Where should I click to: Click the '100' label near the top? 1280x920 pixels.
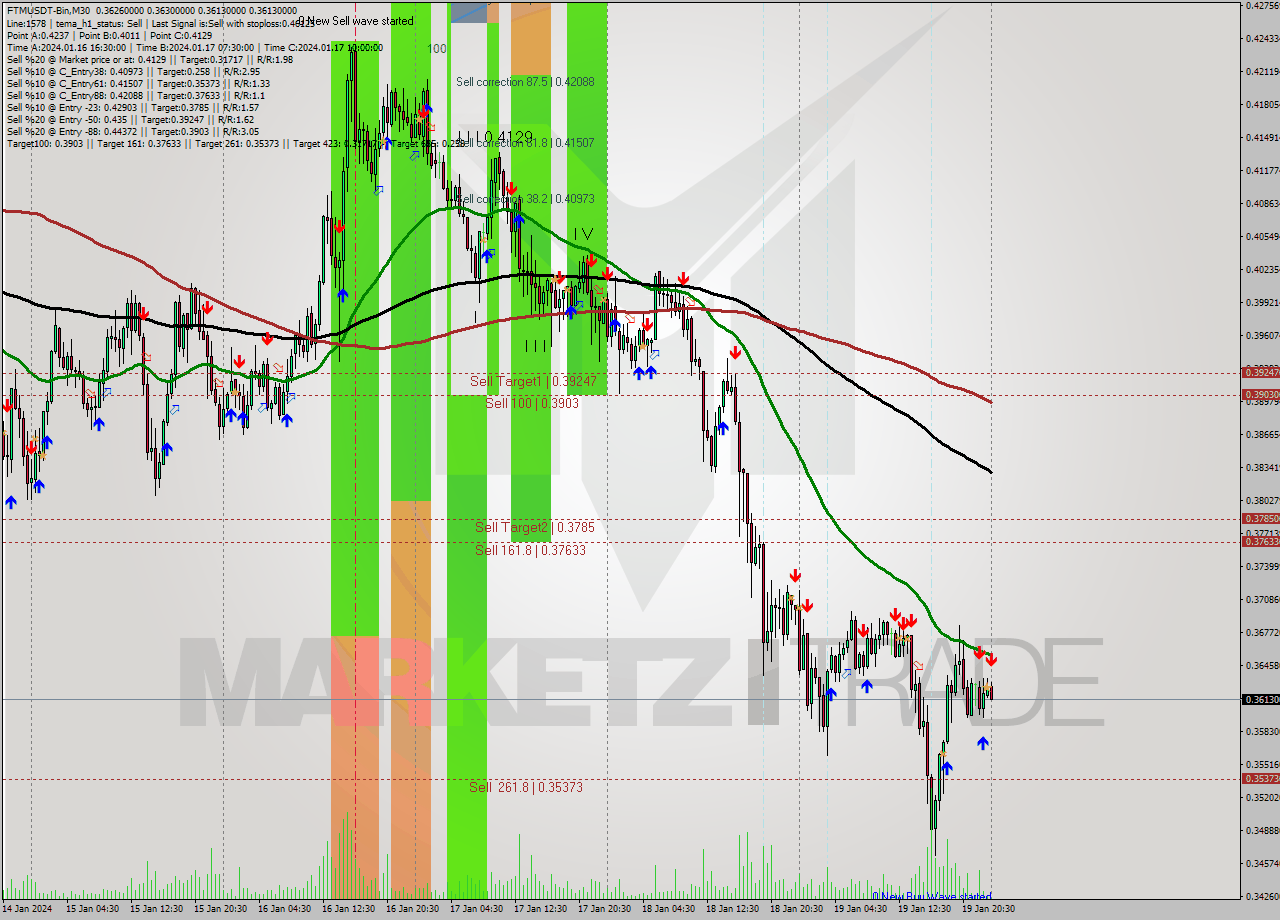pos(437,48)
